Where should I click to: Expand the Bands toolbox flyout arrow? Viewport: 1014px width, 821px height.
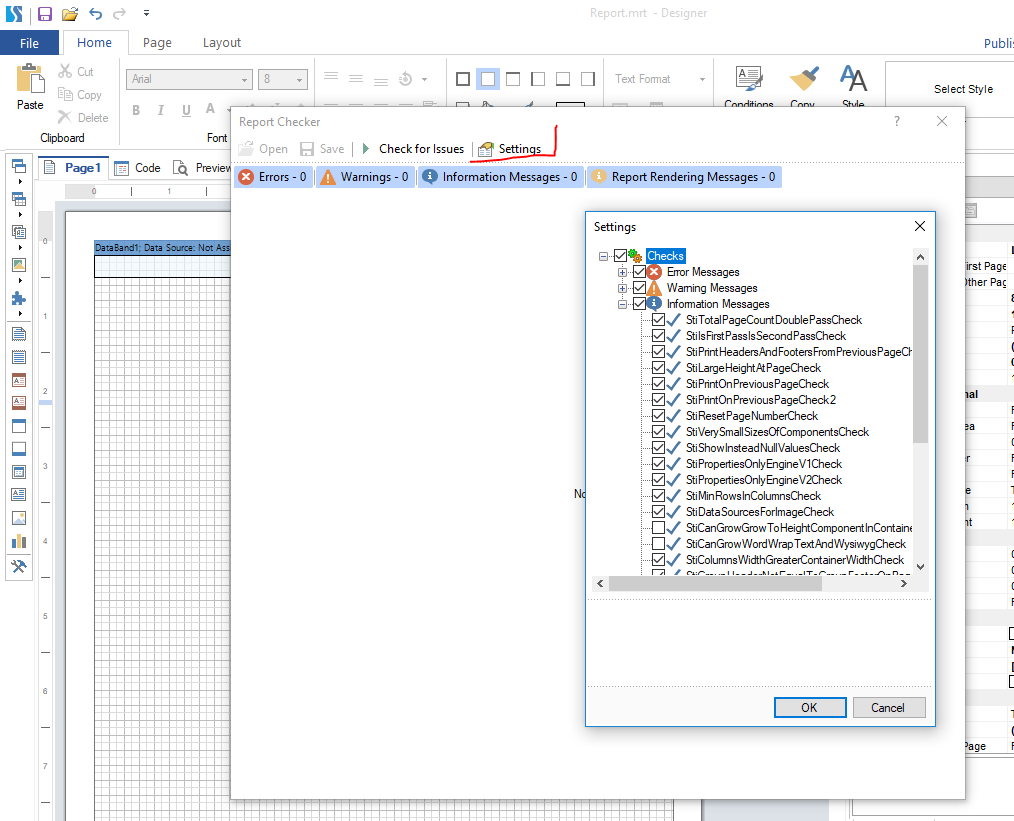pos(20,182)
